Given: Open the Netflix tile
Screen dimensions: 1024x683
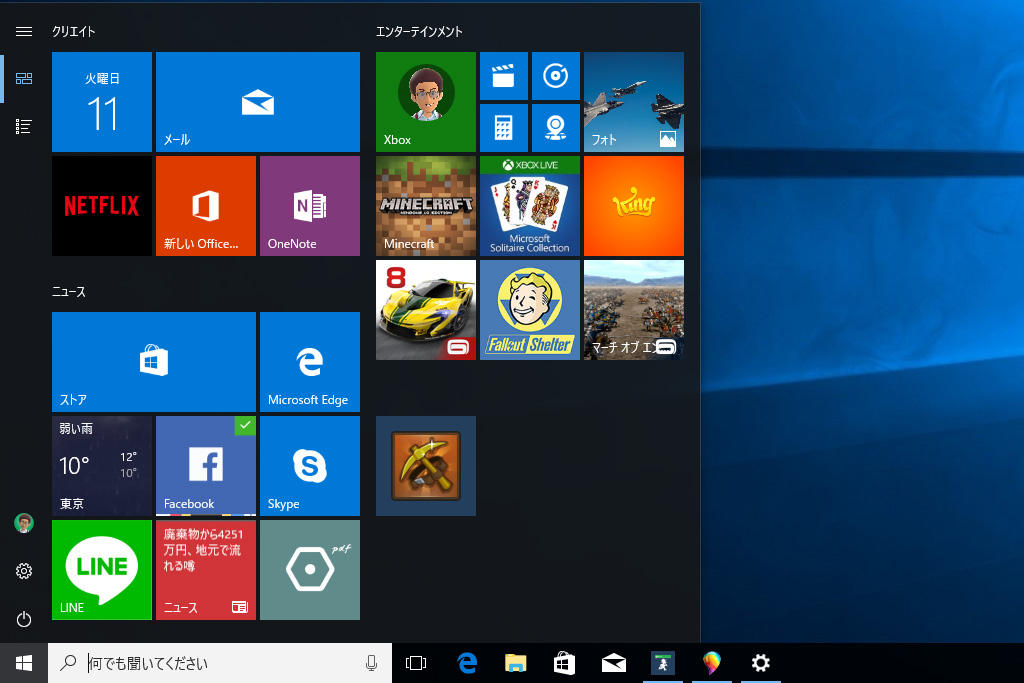Looking at the screenshot, I should [x=102, y=206].
